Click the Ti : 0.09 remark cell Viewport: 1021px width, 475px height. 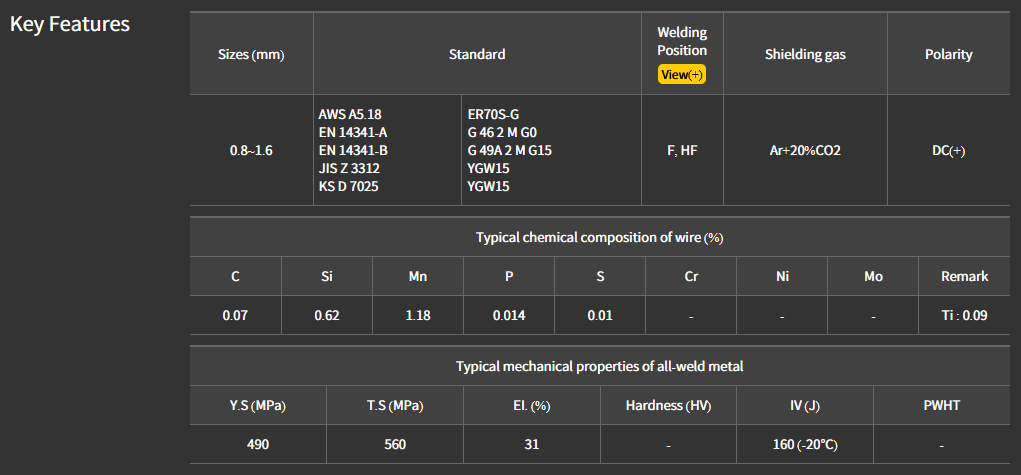[x=965, y=315]
